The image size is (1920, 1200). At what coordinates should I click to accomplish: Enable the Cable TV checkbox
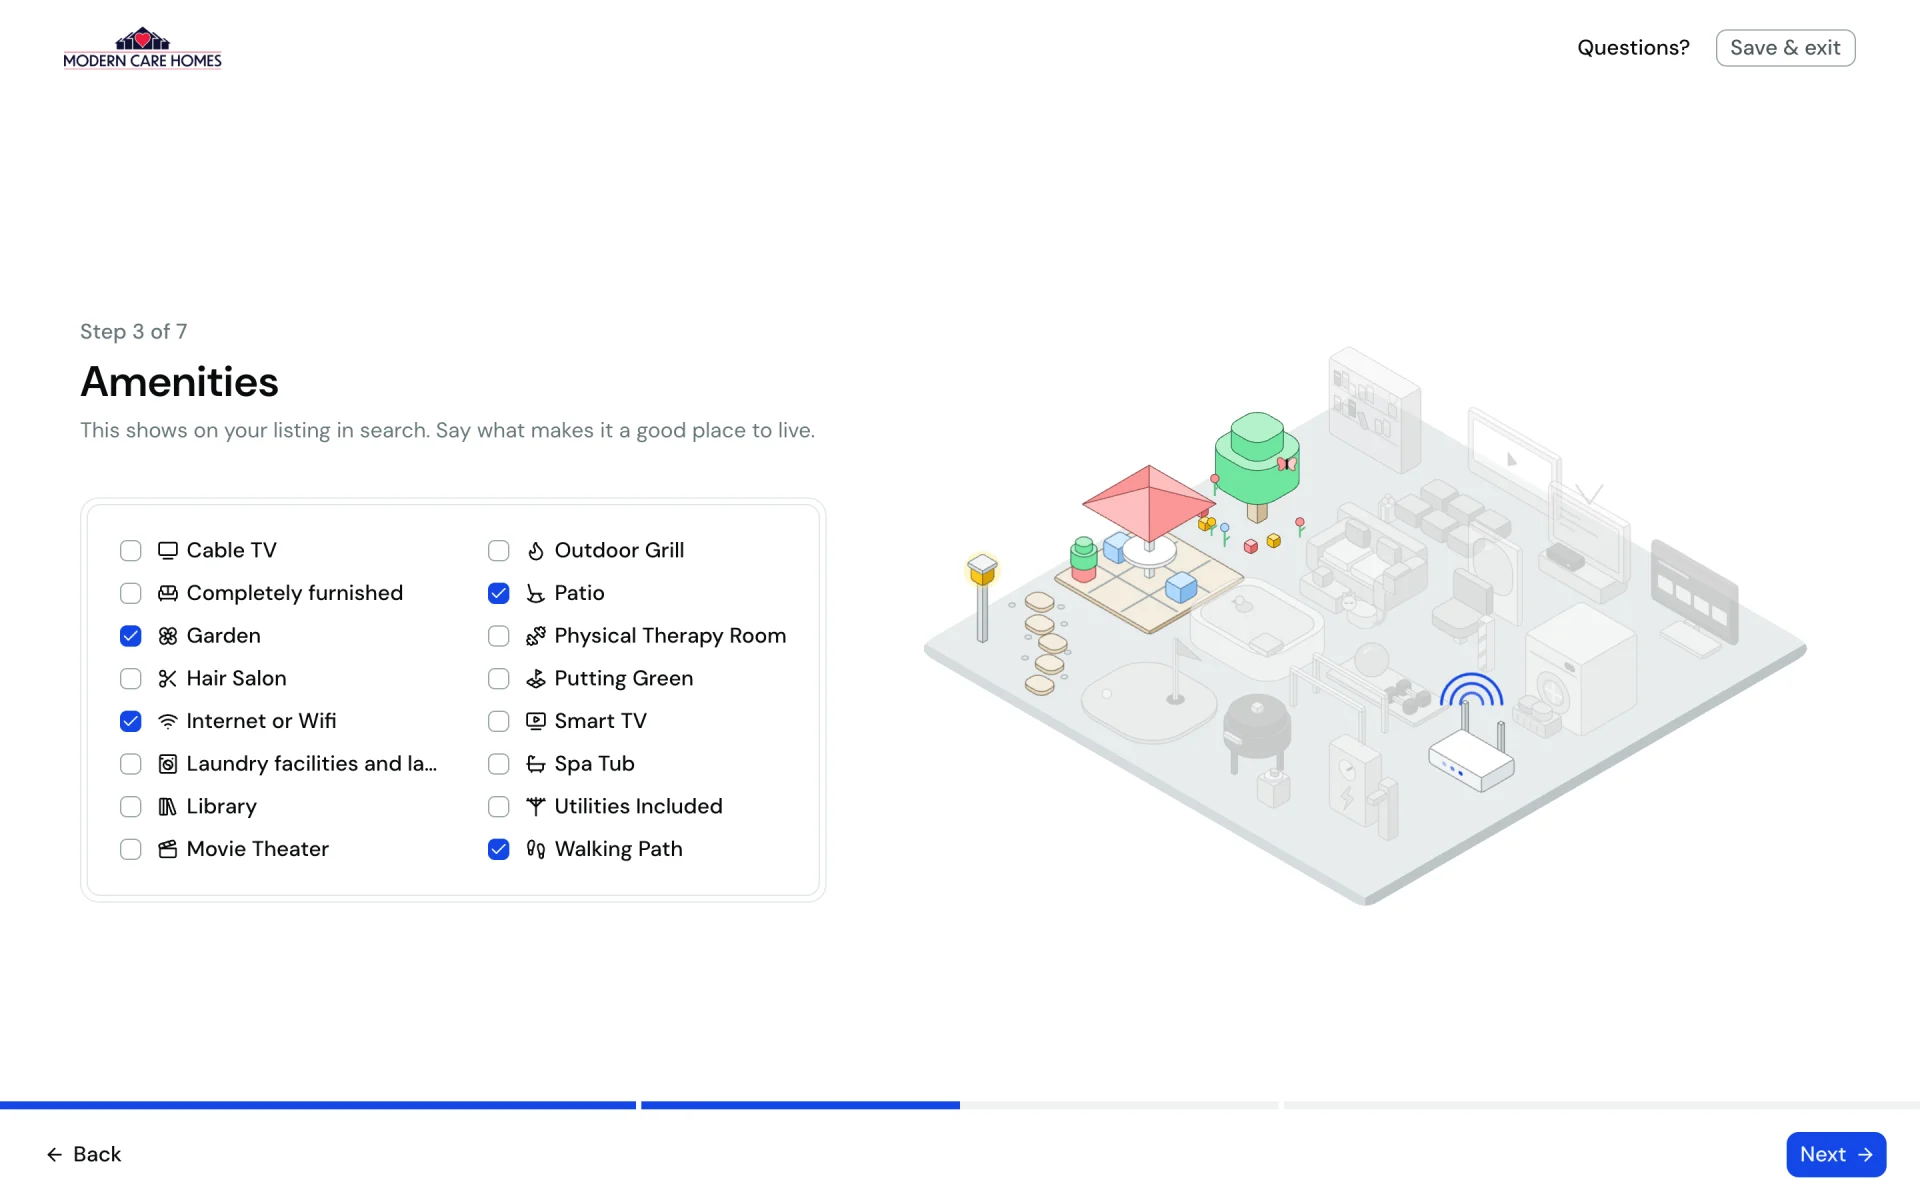click(131, 551)
